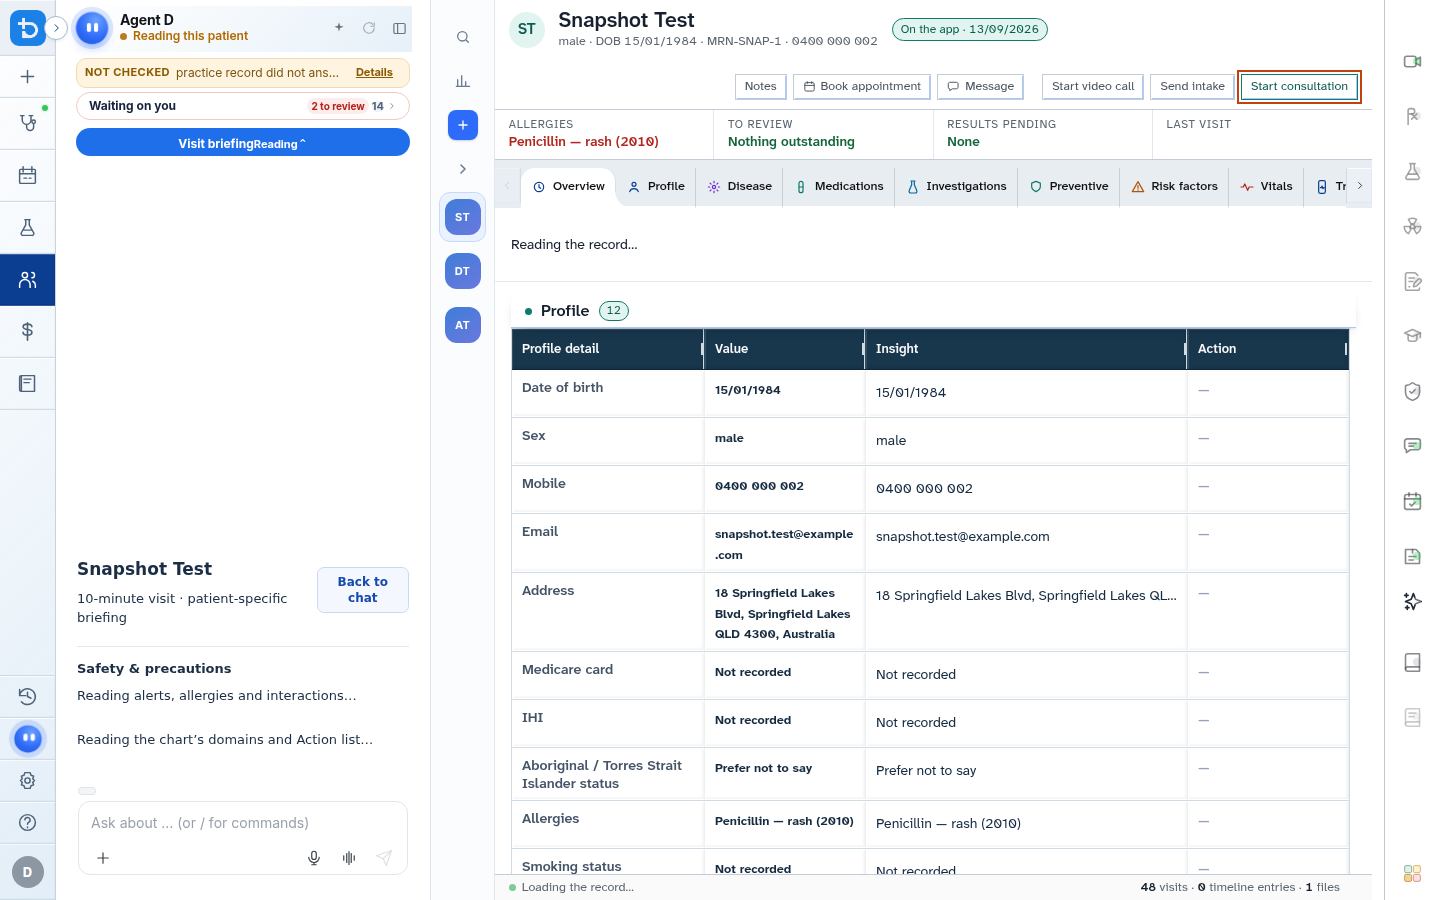1440x900 pixels.
Task: Click the Notes button
Action: pos(760,87)
